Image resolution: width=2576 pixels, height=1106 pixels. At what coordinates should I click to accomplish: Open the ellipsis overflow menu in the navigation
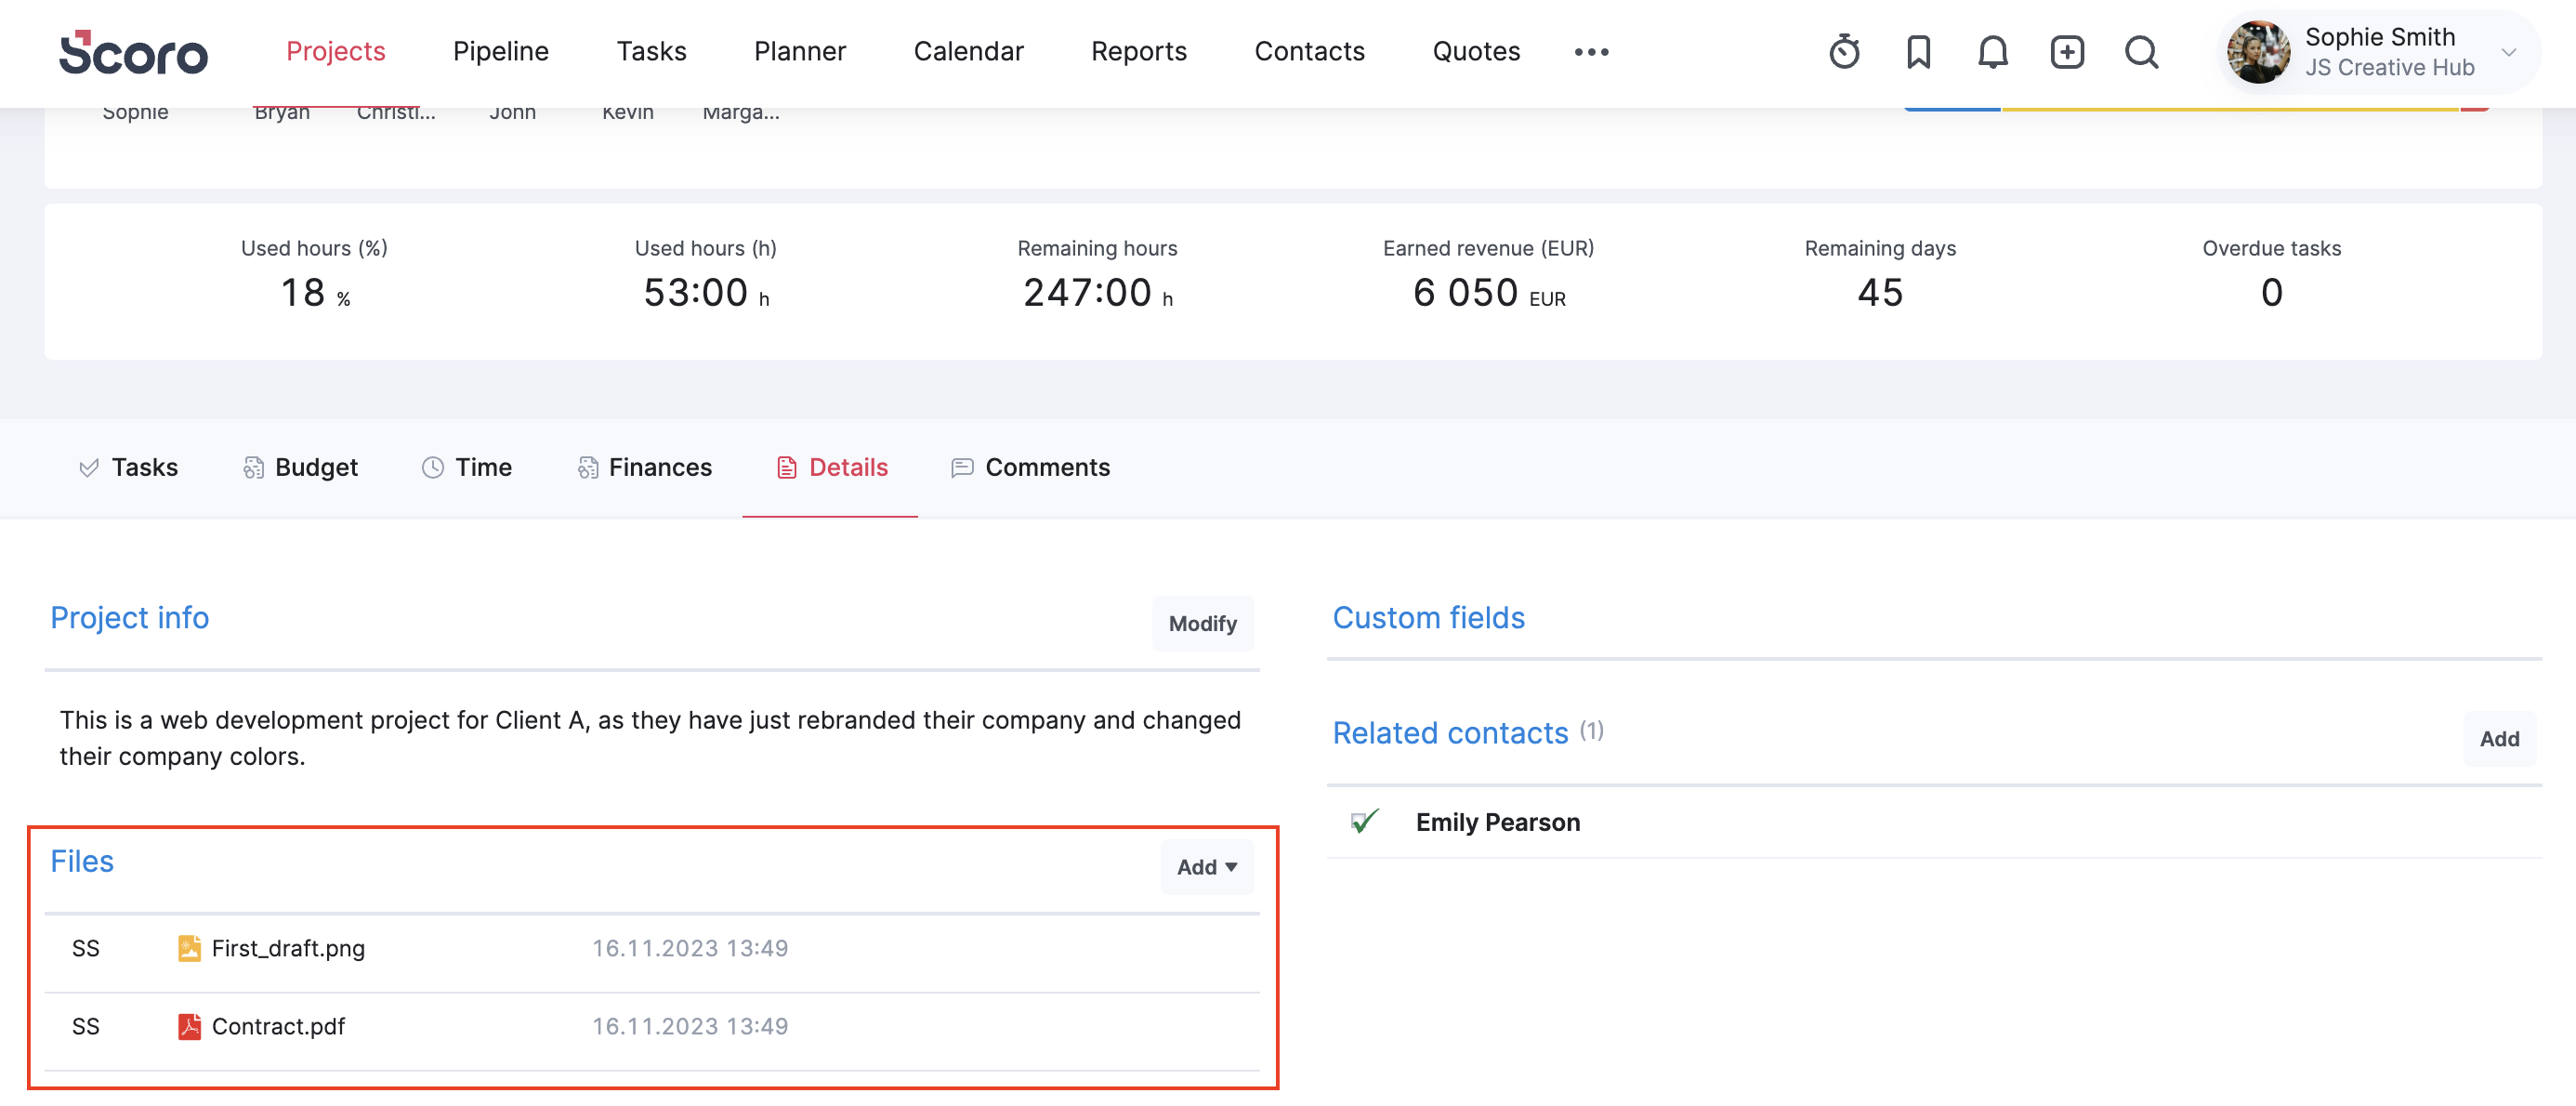click(x=1591, y=52)
